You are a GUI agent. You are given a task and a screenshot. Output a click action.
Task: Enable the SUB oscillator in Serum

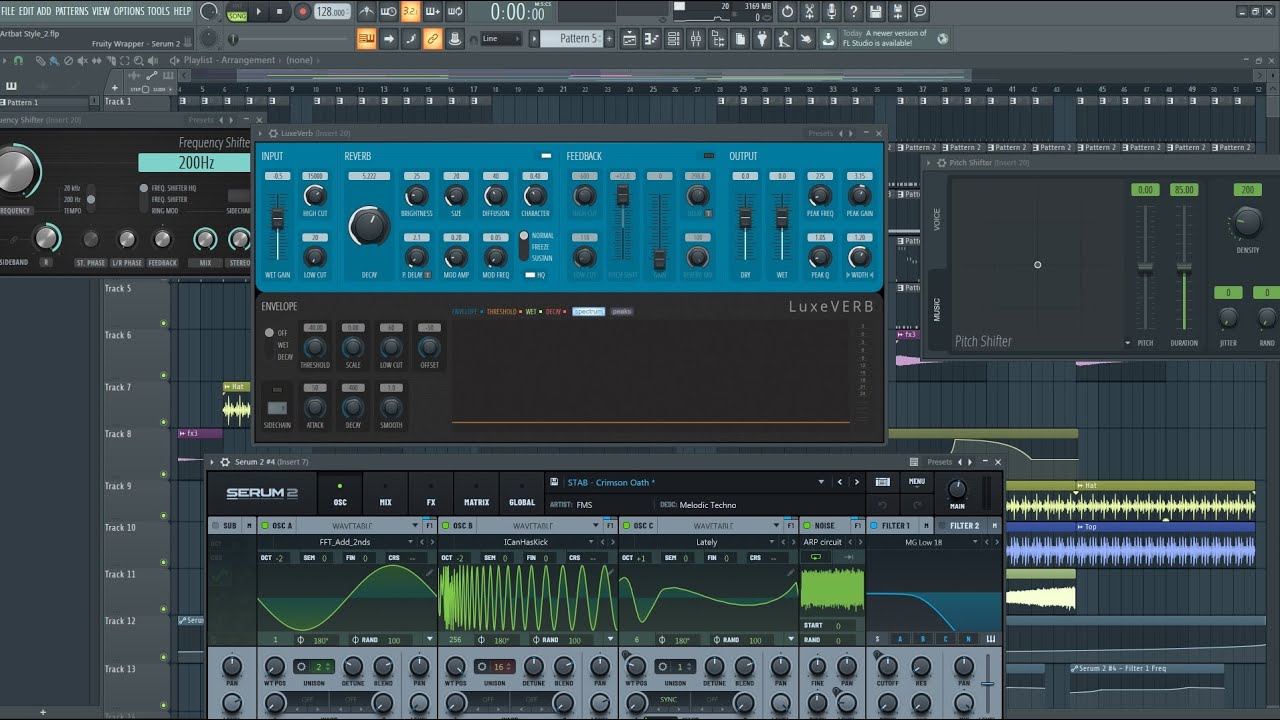pos(215,525)
